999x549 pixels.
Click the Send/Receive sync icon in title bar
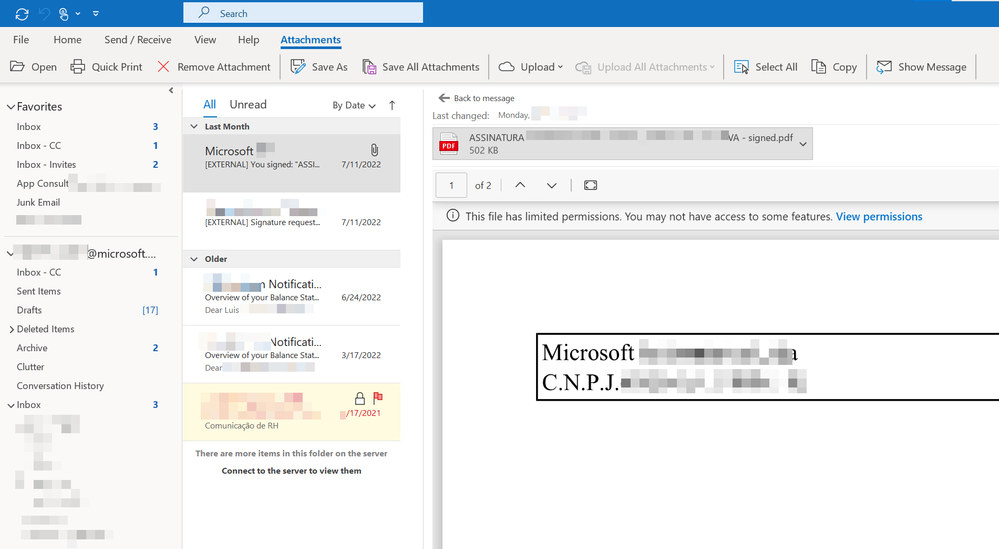tap(22, 13)
